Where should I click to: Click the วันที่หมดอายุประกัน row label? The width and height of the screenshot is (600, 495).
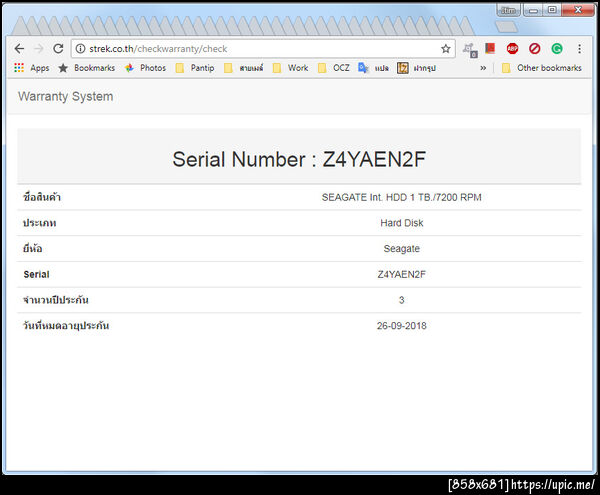click(x=66, y=325)
